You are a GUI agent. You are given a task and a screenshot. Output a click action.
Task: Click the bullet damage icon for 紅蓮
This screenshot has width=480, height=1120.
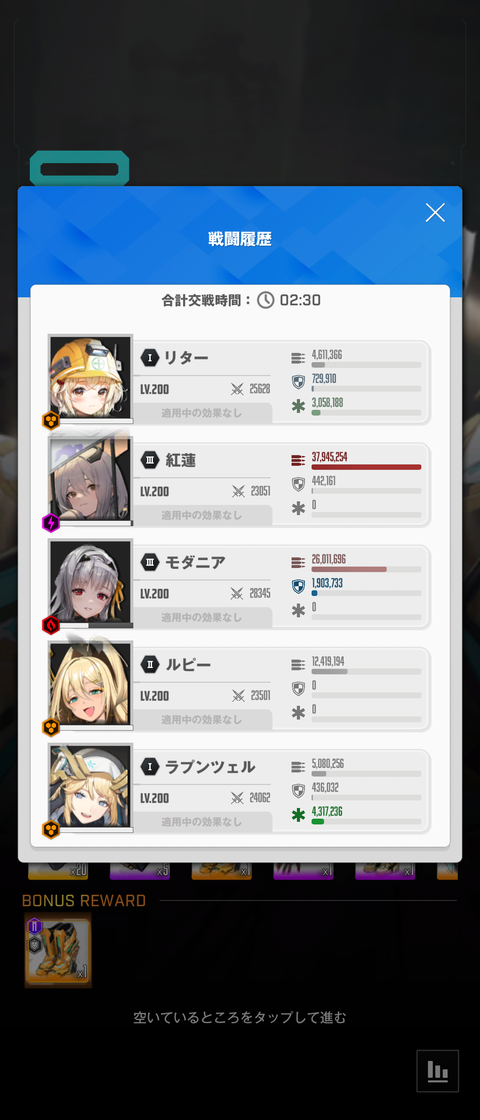coord(298,460)
